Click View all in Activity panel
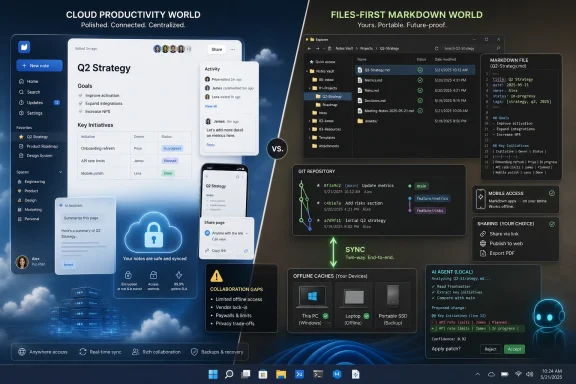The width and height of the screenshot is (576, 384). coord(211,106)
